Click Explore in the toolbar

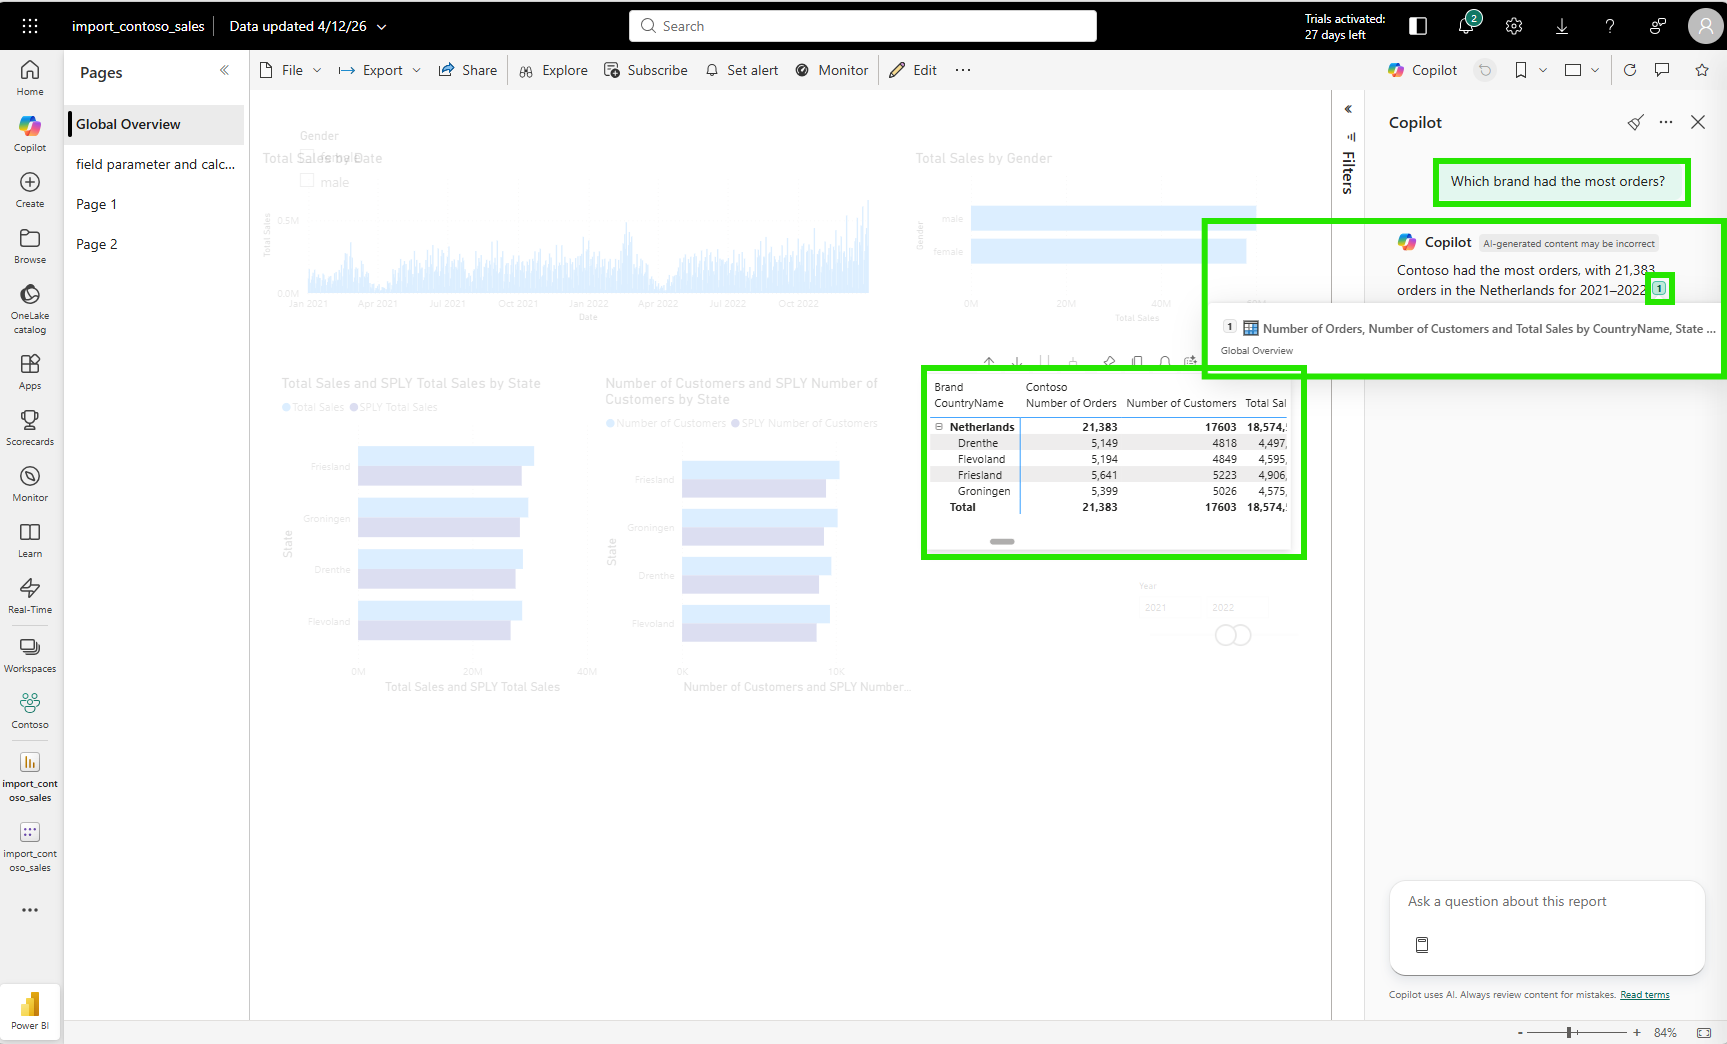(553, 70)
